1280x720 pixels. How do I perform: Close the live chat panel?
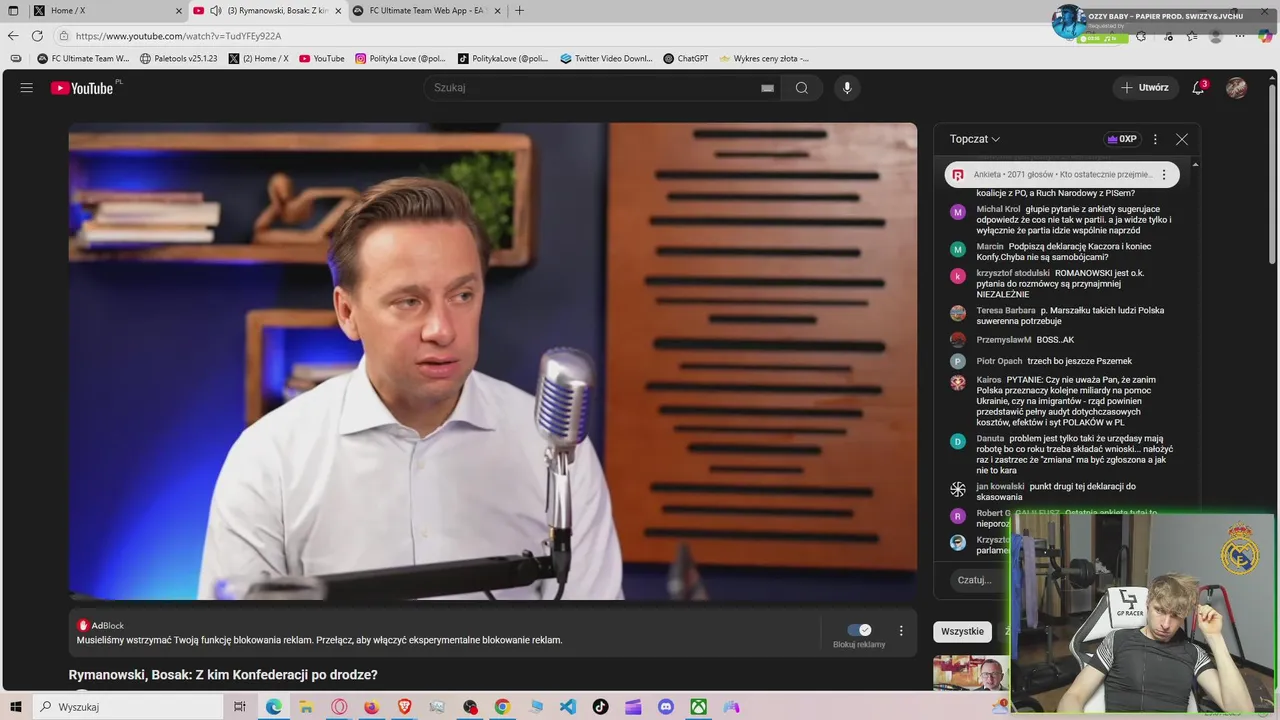[1182, 140]
